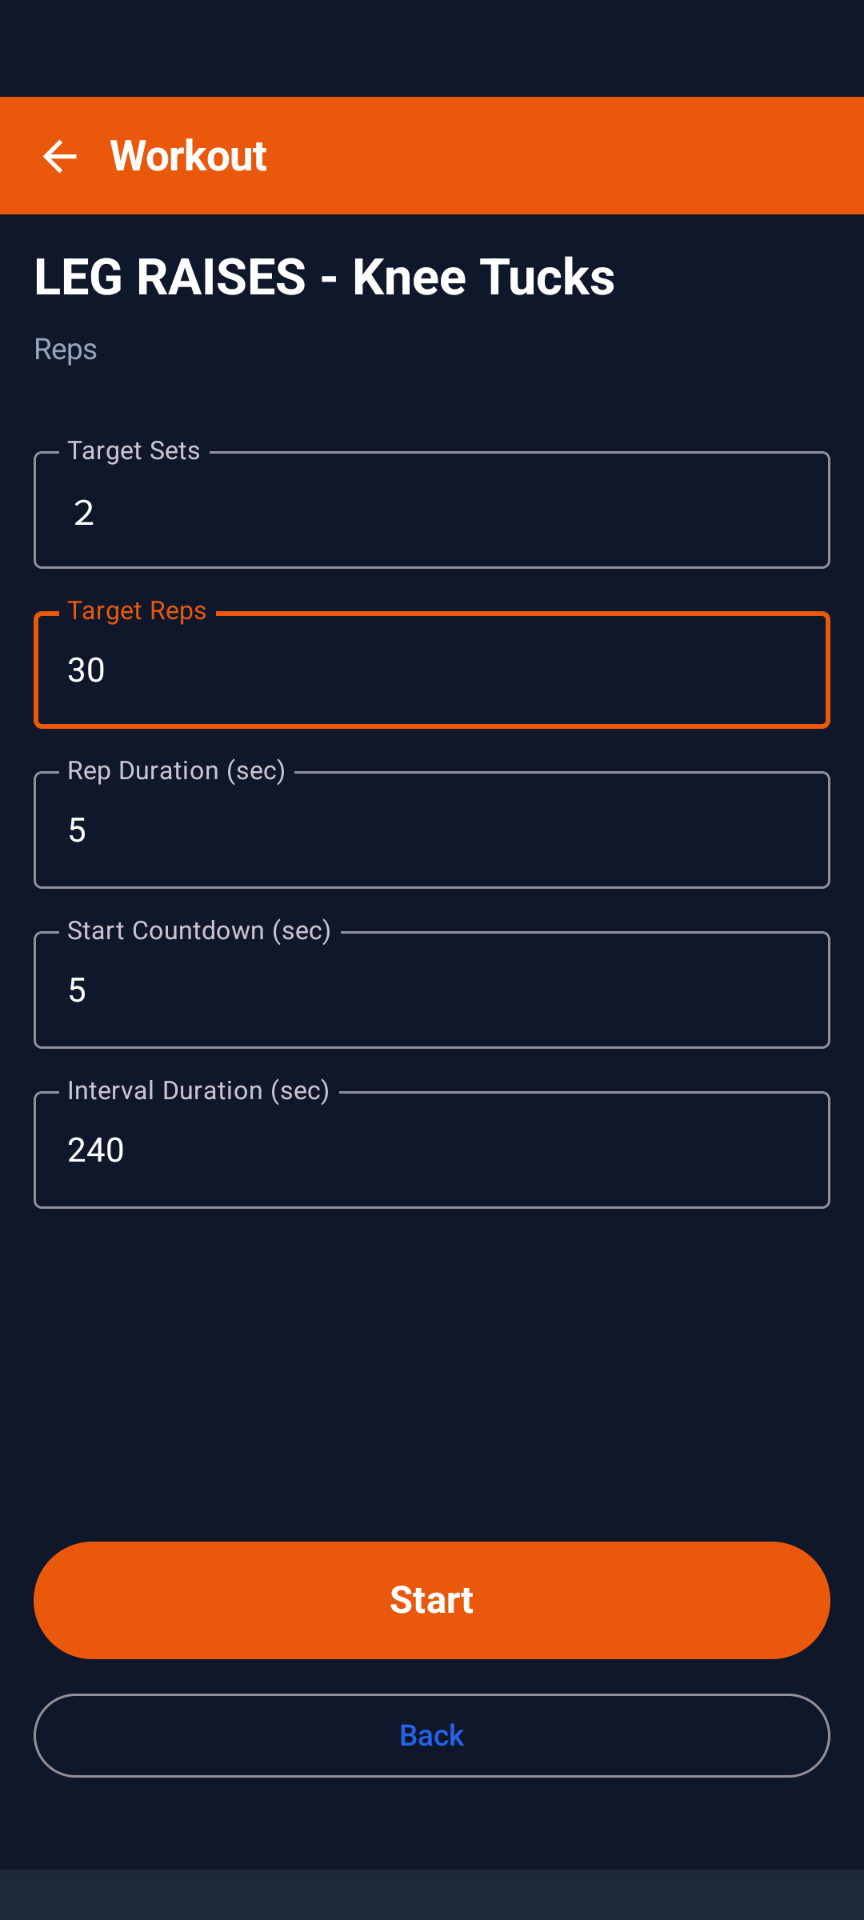Viewport: 864px width, 1920px height.
Task: Place cursor on value 2 in Target Sets
Action: [x=84, y=513]
